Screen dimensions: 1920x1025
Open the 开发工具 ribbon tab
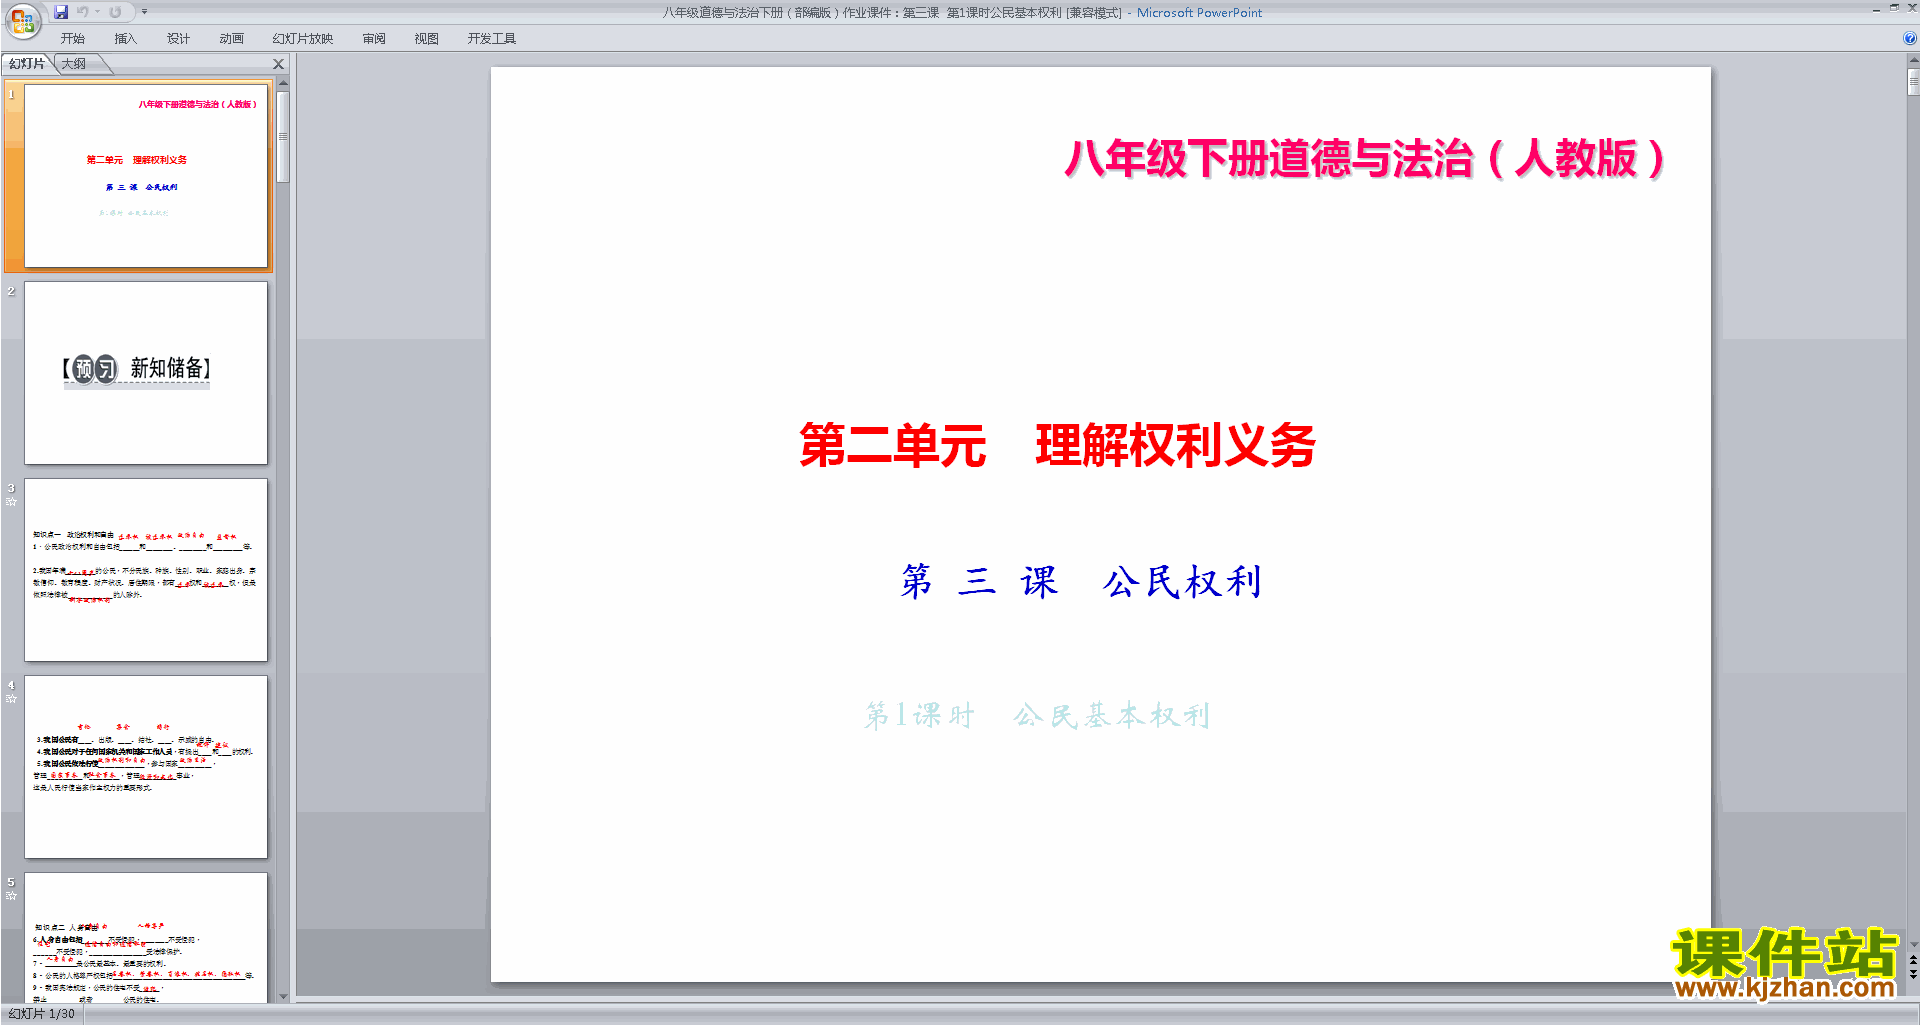point(491,38)
